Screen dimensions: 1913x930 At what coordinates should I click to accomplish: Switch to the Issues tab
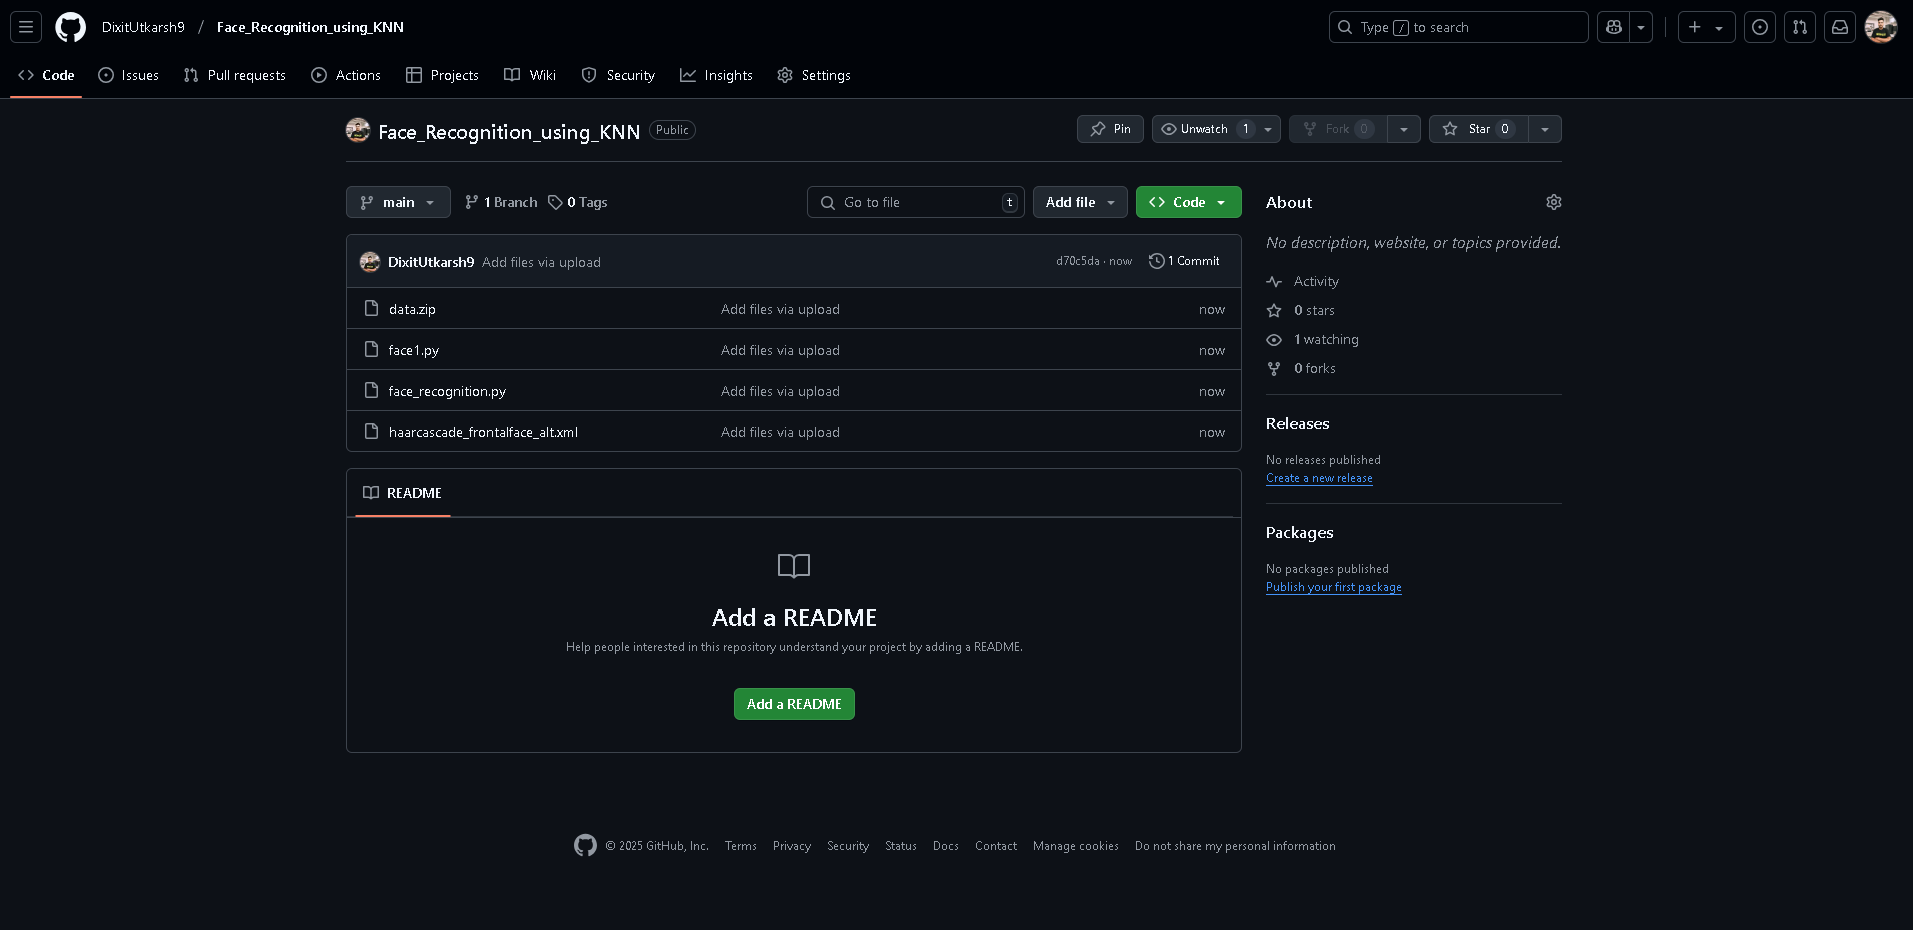tap(128, 75)
